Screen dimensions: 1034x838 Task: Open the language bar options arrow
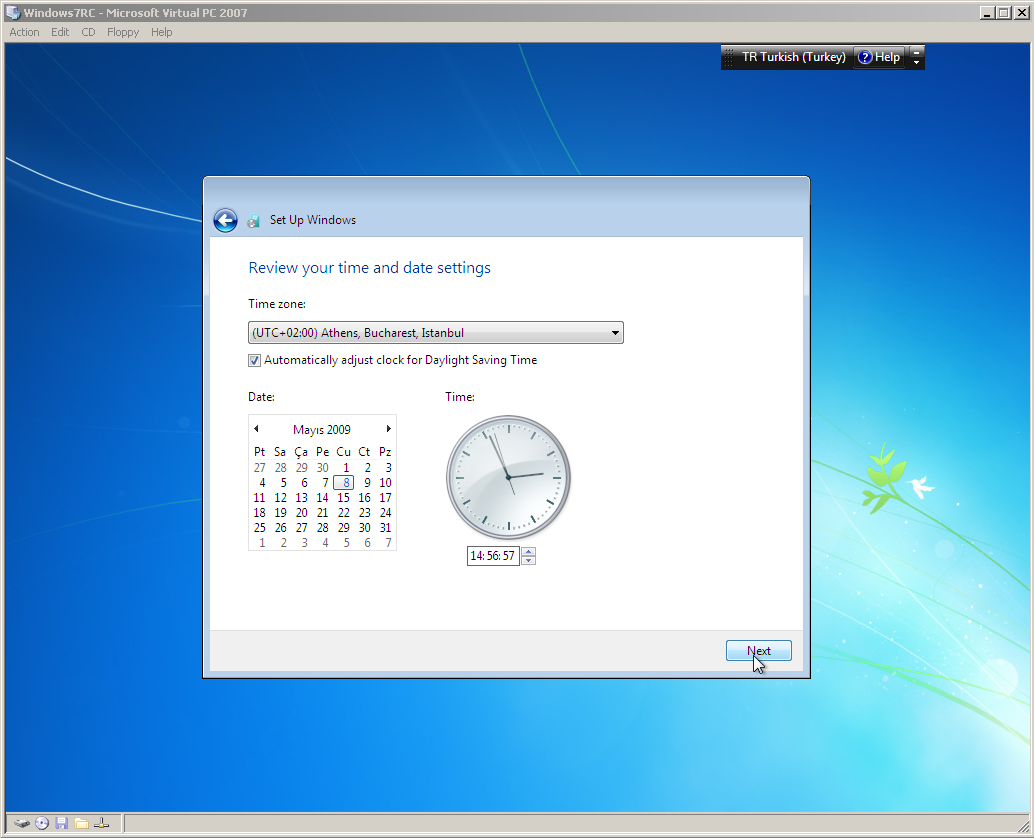point(916,63)
